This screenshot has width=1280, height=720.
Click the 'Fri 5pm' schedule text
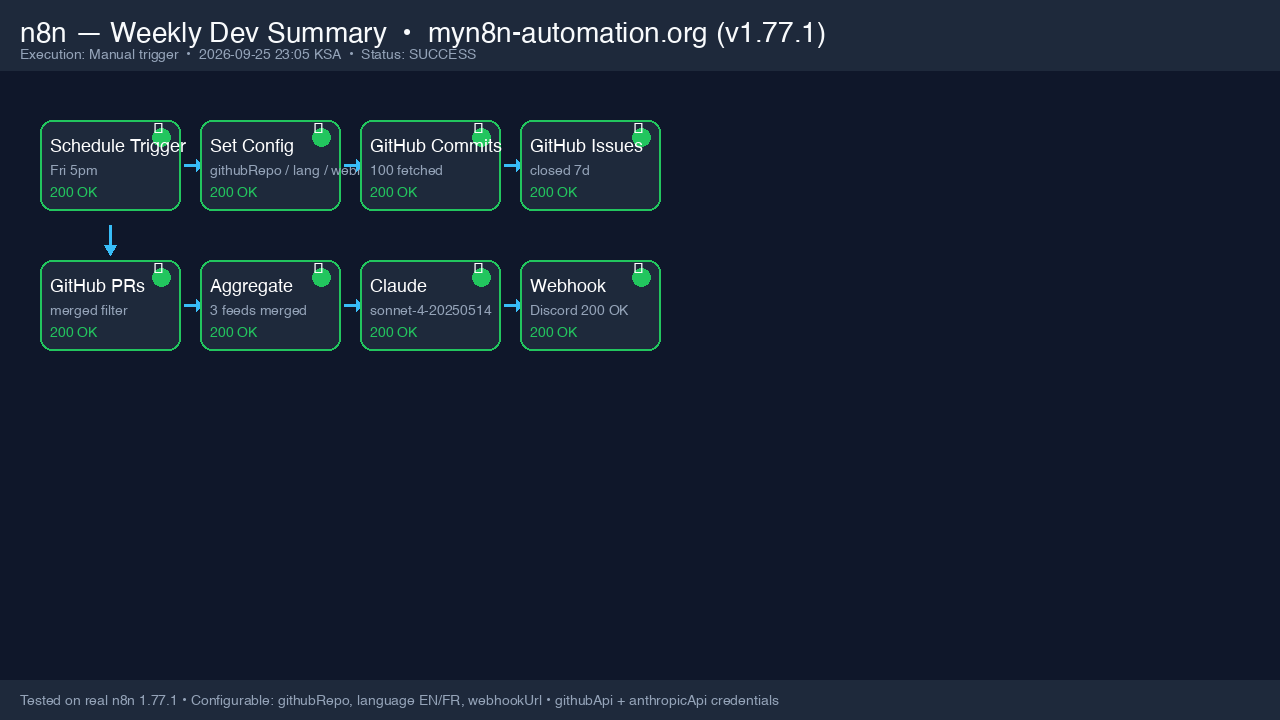pos(74,170)
